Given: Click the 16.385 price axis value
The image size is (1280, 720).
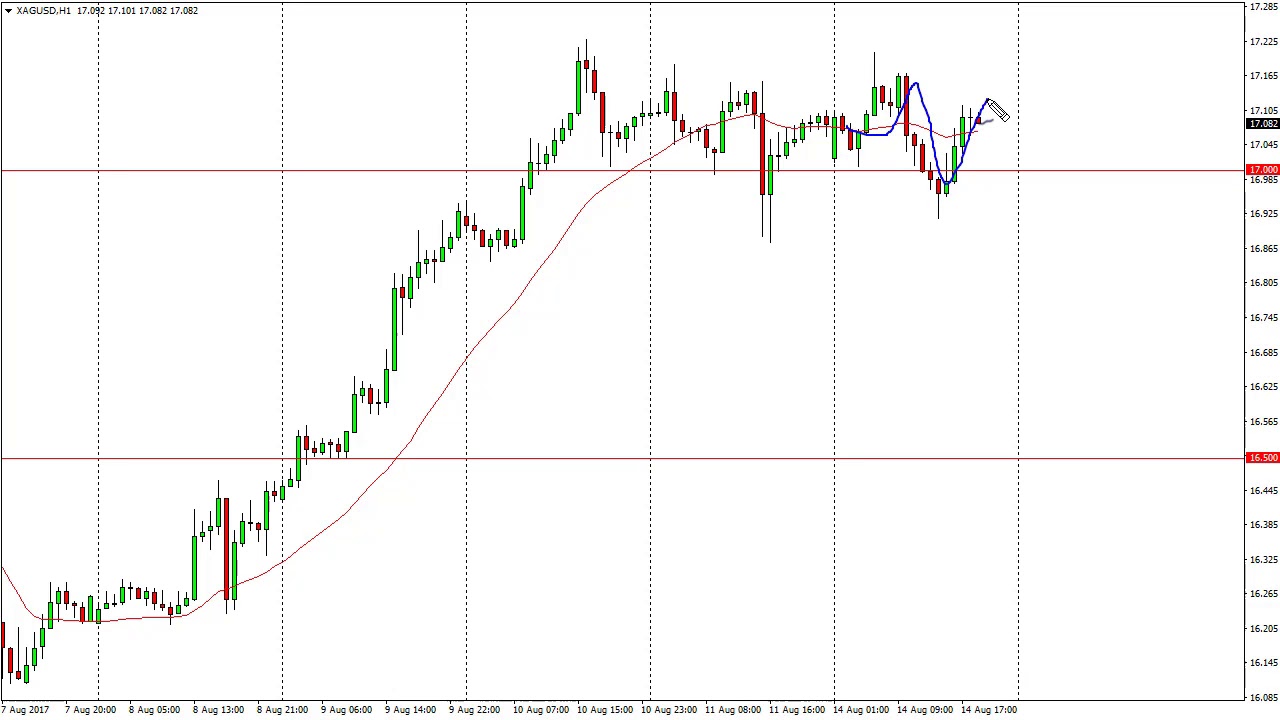Looking at the screenshot, I should (1263, 525).
